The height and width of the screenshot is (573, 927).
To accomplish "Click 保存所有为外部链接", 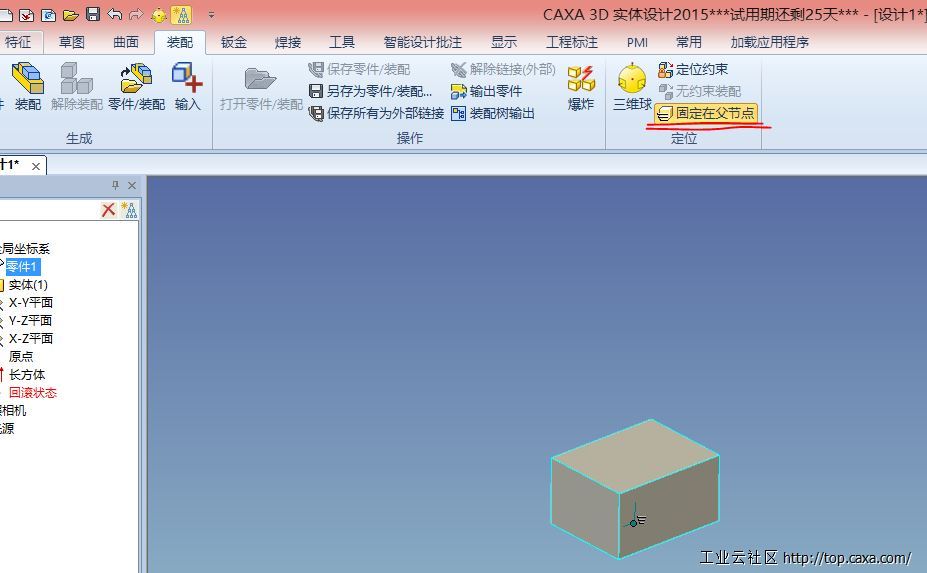I will [x=377, y=113].
